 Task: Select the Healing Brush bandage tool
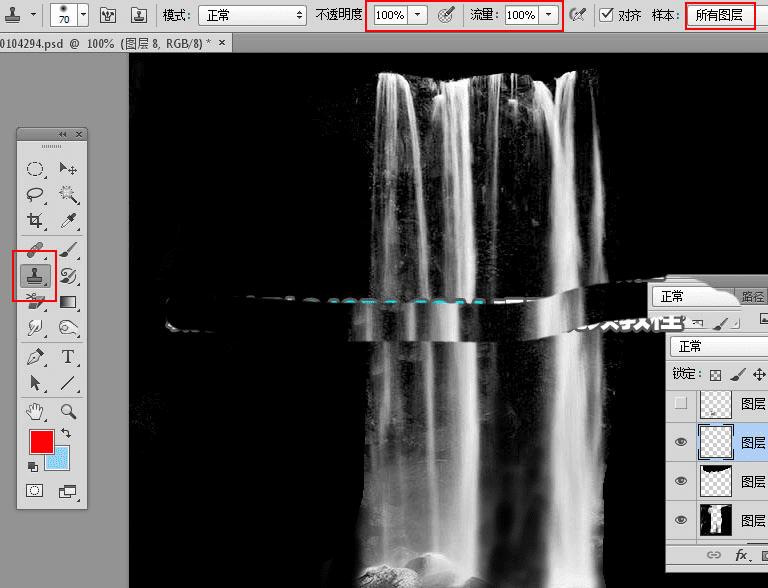click(x=35, y=249)
